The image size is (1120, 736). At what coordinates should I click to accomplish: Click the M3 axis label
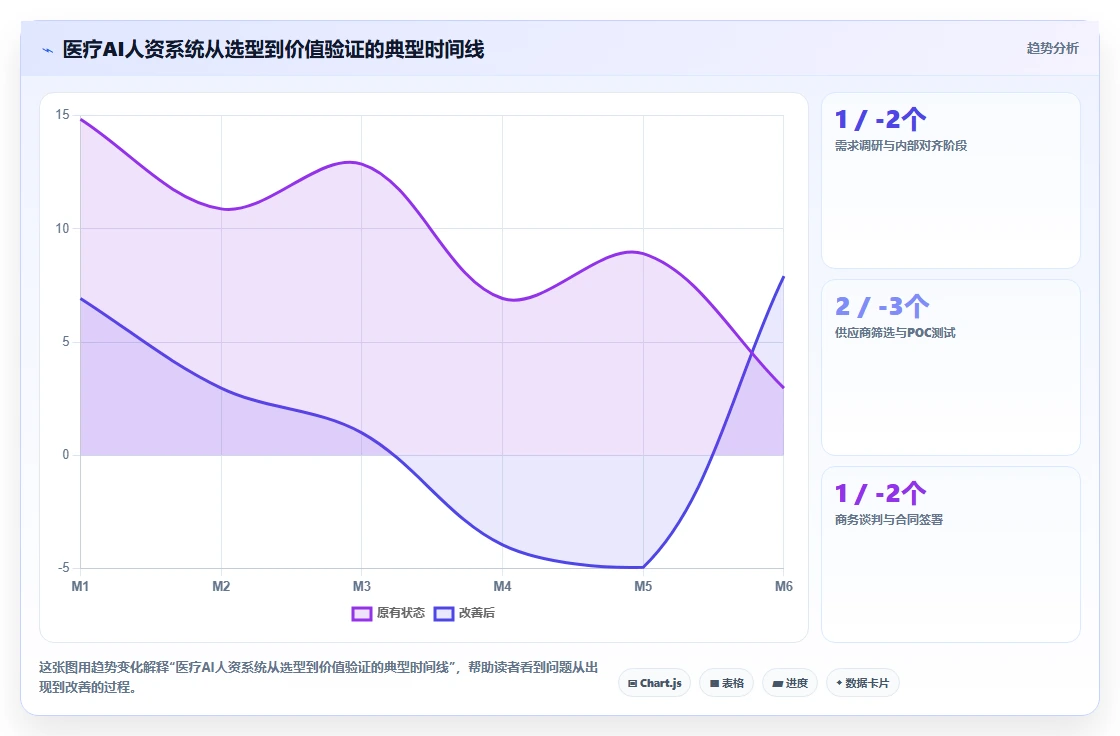click(361, 587)
